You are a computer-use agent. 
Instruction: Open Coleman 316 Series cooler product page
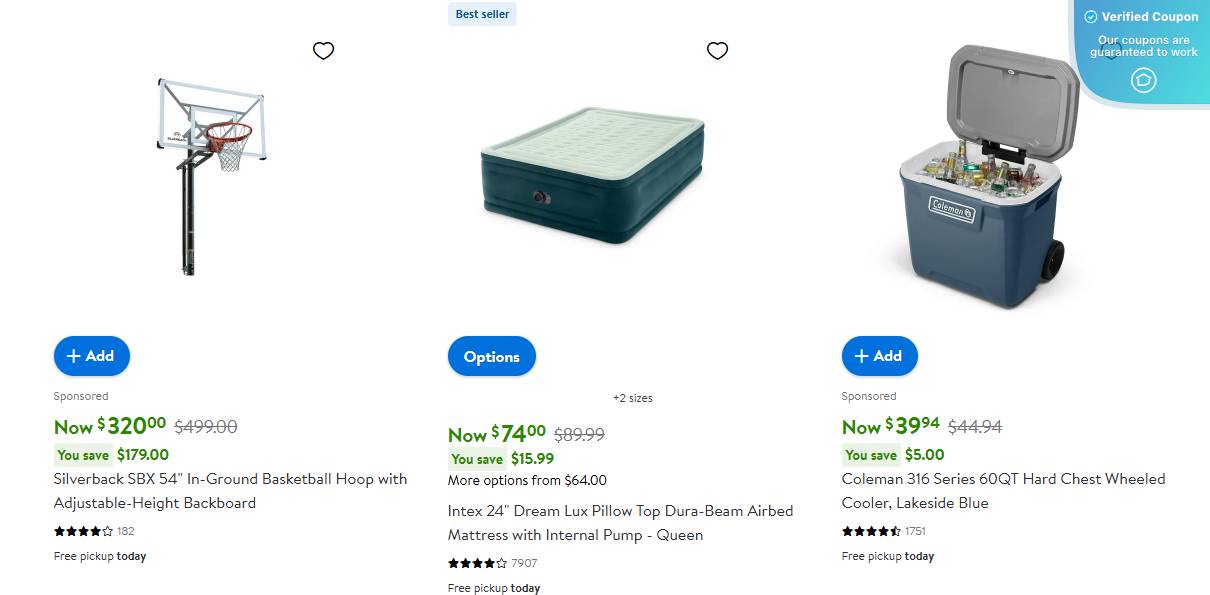1003,491
